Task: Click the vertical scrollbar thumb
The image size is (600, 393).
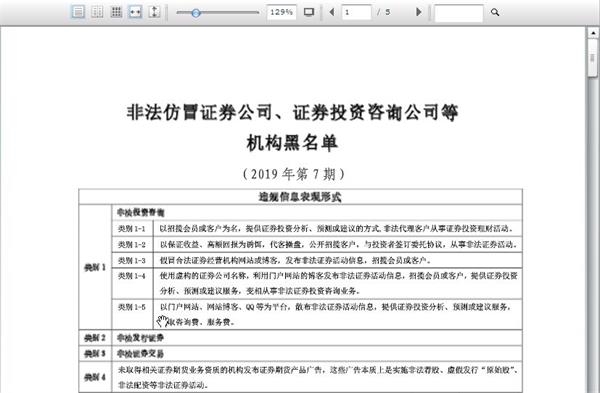Action: pyautogui.click(x=593, y=57)
